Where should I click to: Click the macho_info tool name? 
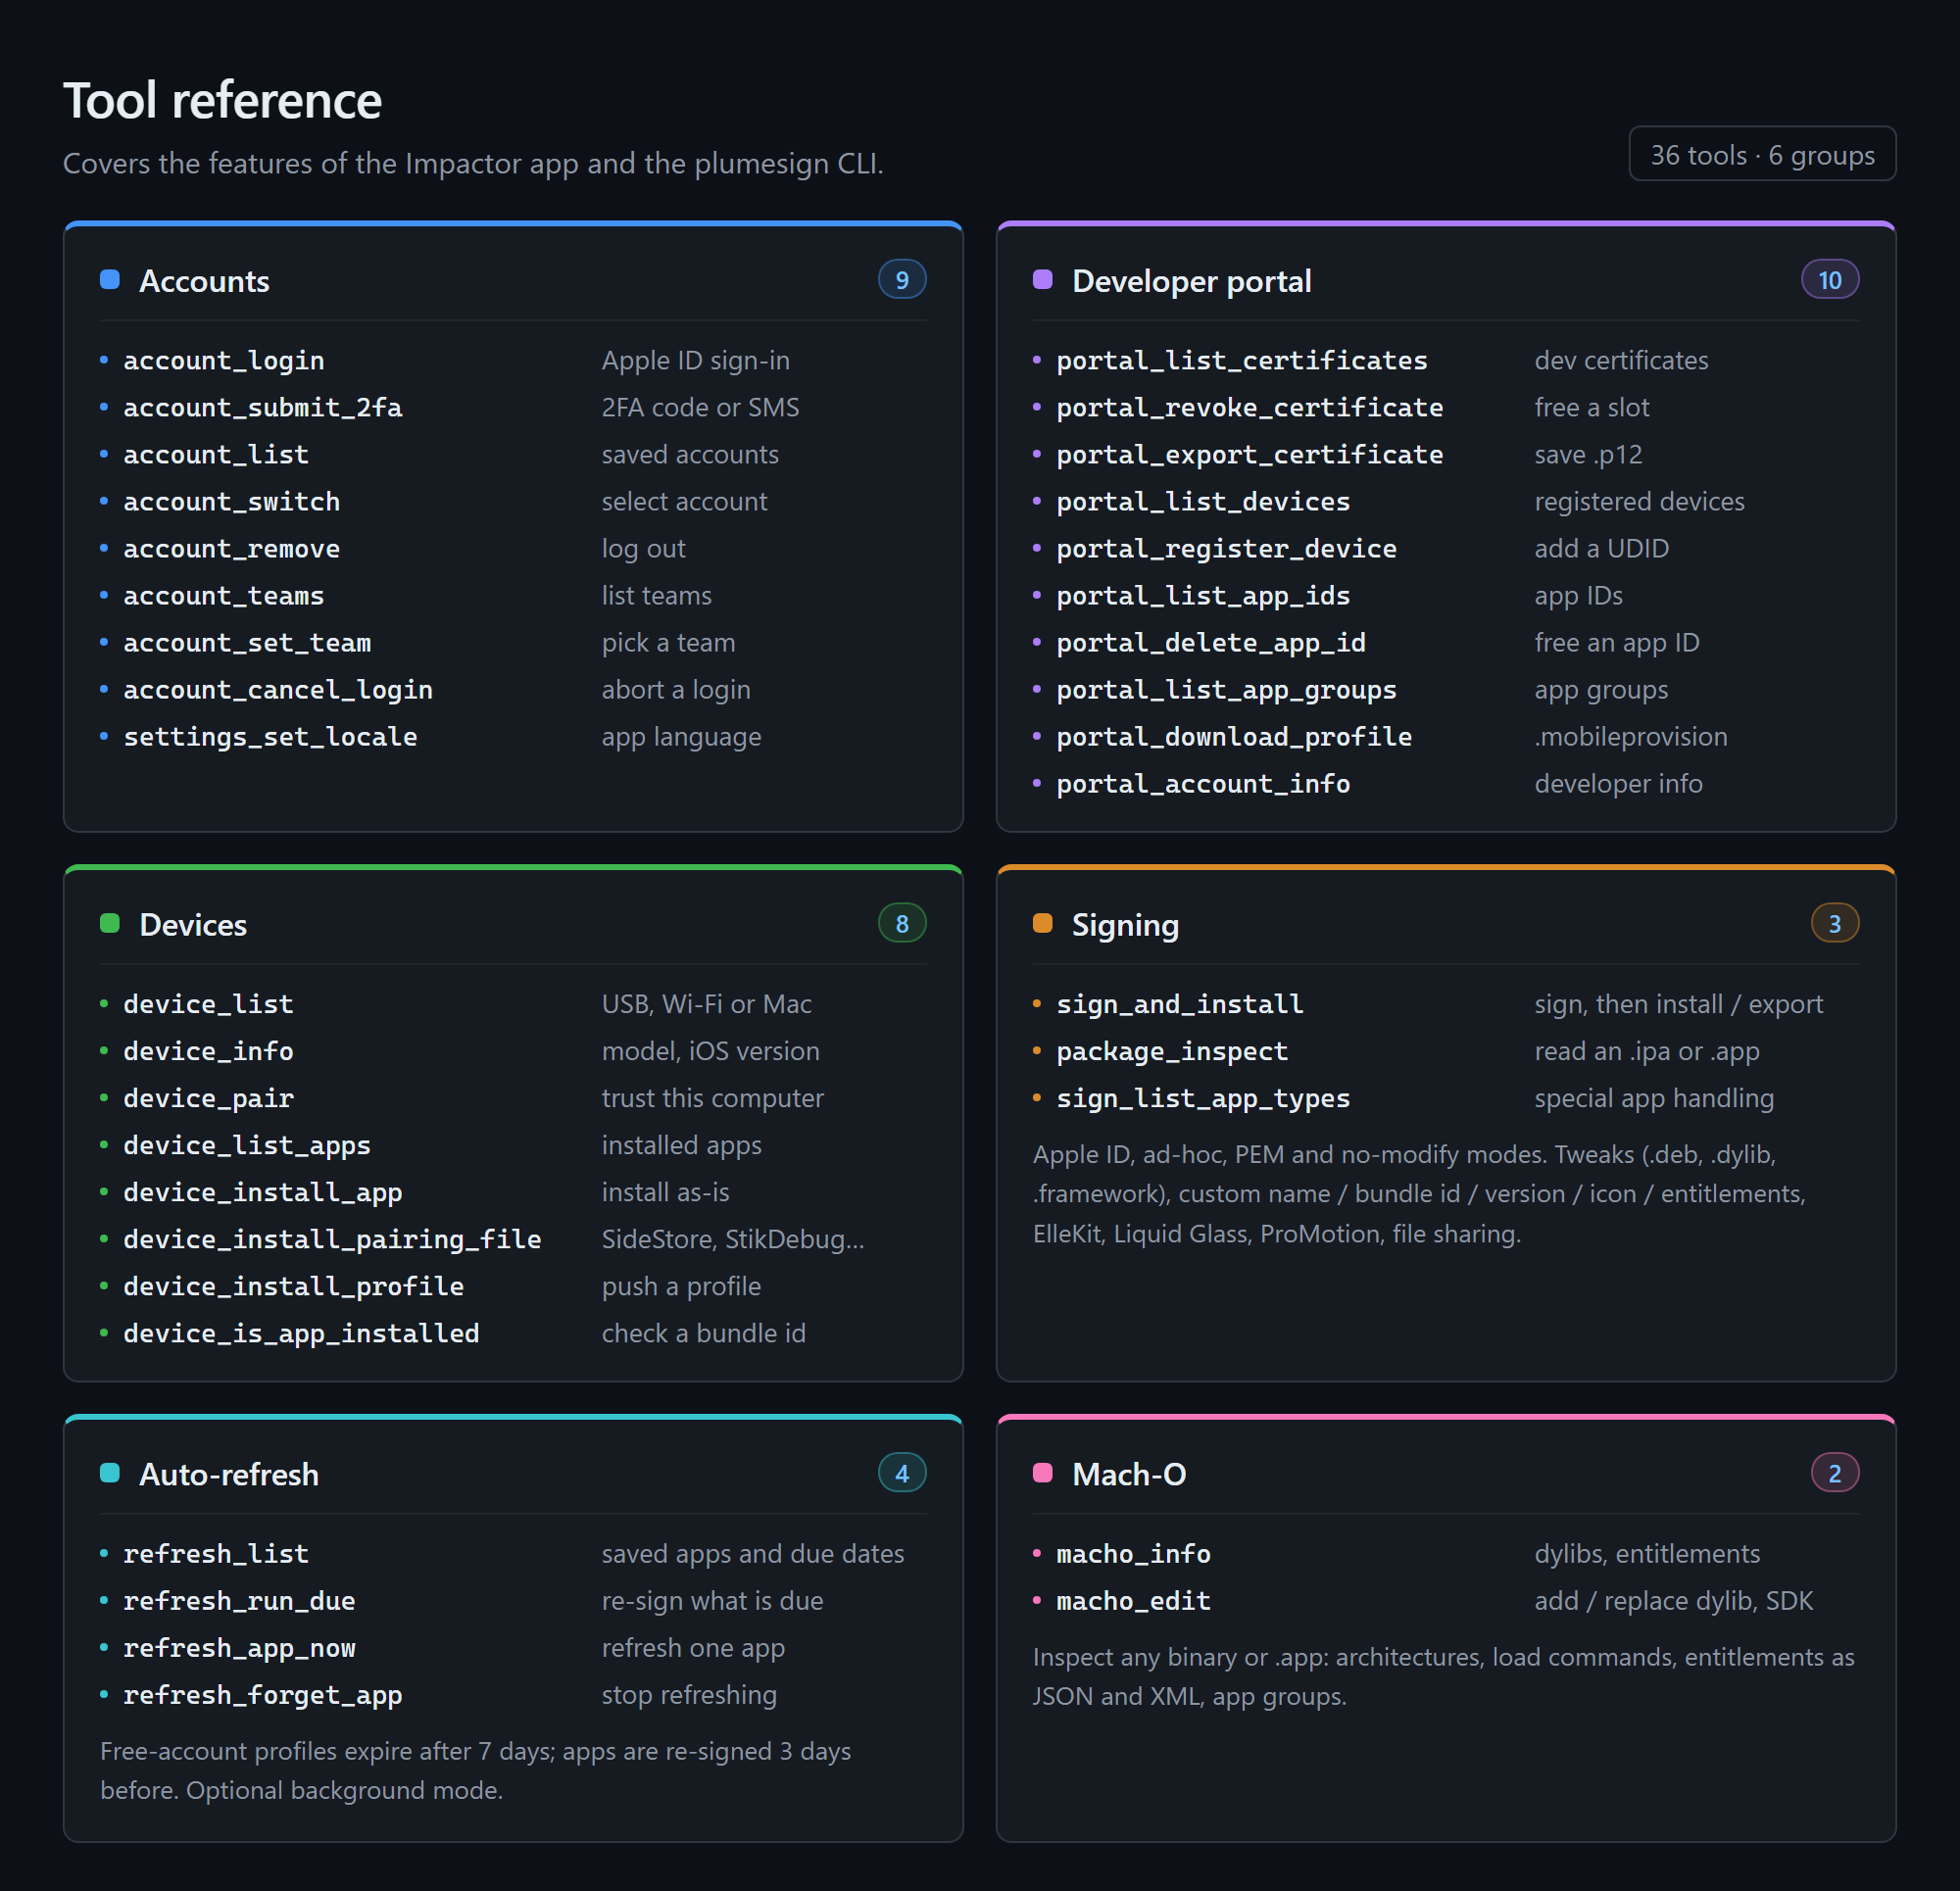(1133, 1555)
